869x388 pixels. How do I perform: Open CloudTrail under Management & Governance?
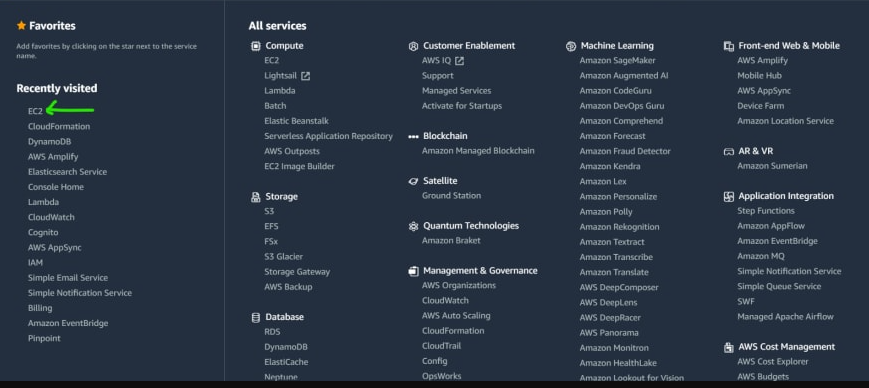point(441,346)
